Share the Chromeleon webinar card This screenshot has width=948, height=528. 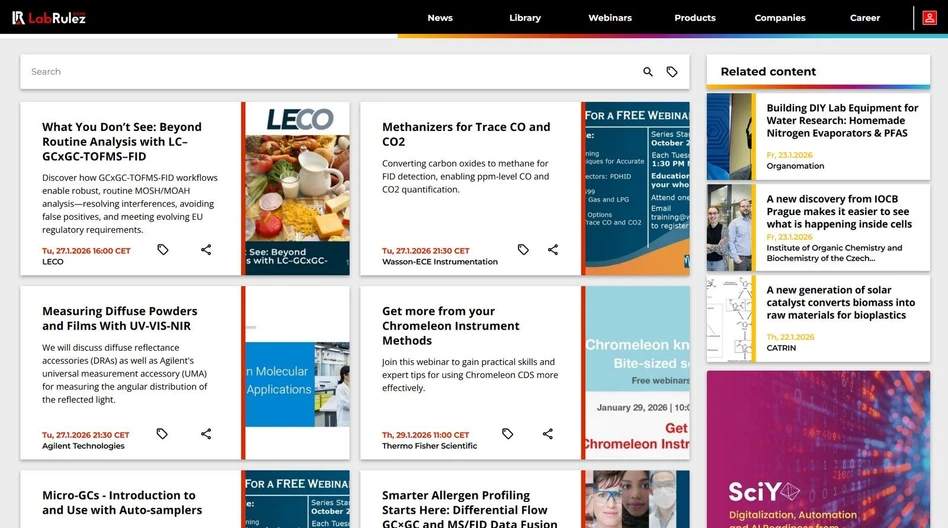pos(548,434)
